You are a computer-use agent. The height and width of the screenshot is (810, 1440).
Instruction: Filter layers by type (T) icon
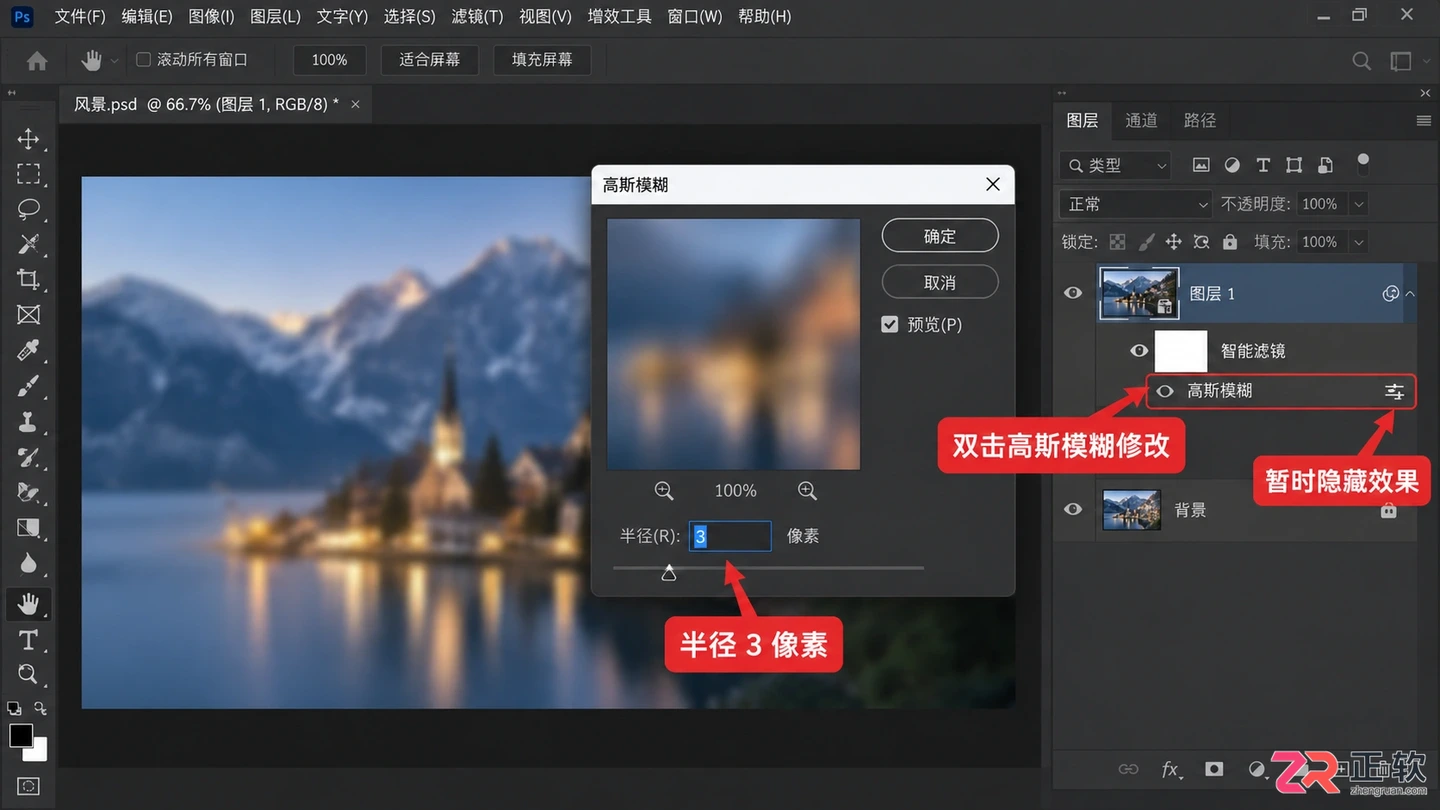click(x=1263, y=165)
